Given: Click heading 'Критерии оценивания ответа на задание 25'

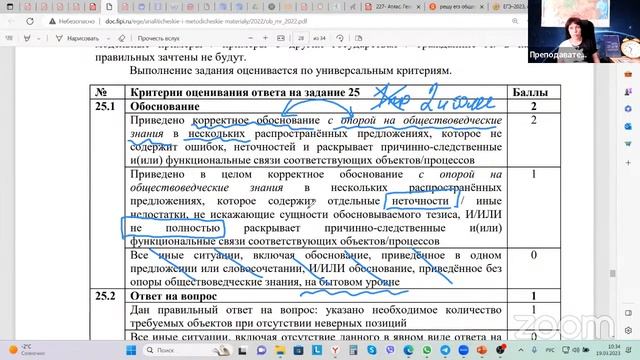Looking at the screenshot, I should tap(245, 92).
